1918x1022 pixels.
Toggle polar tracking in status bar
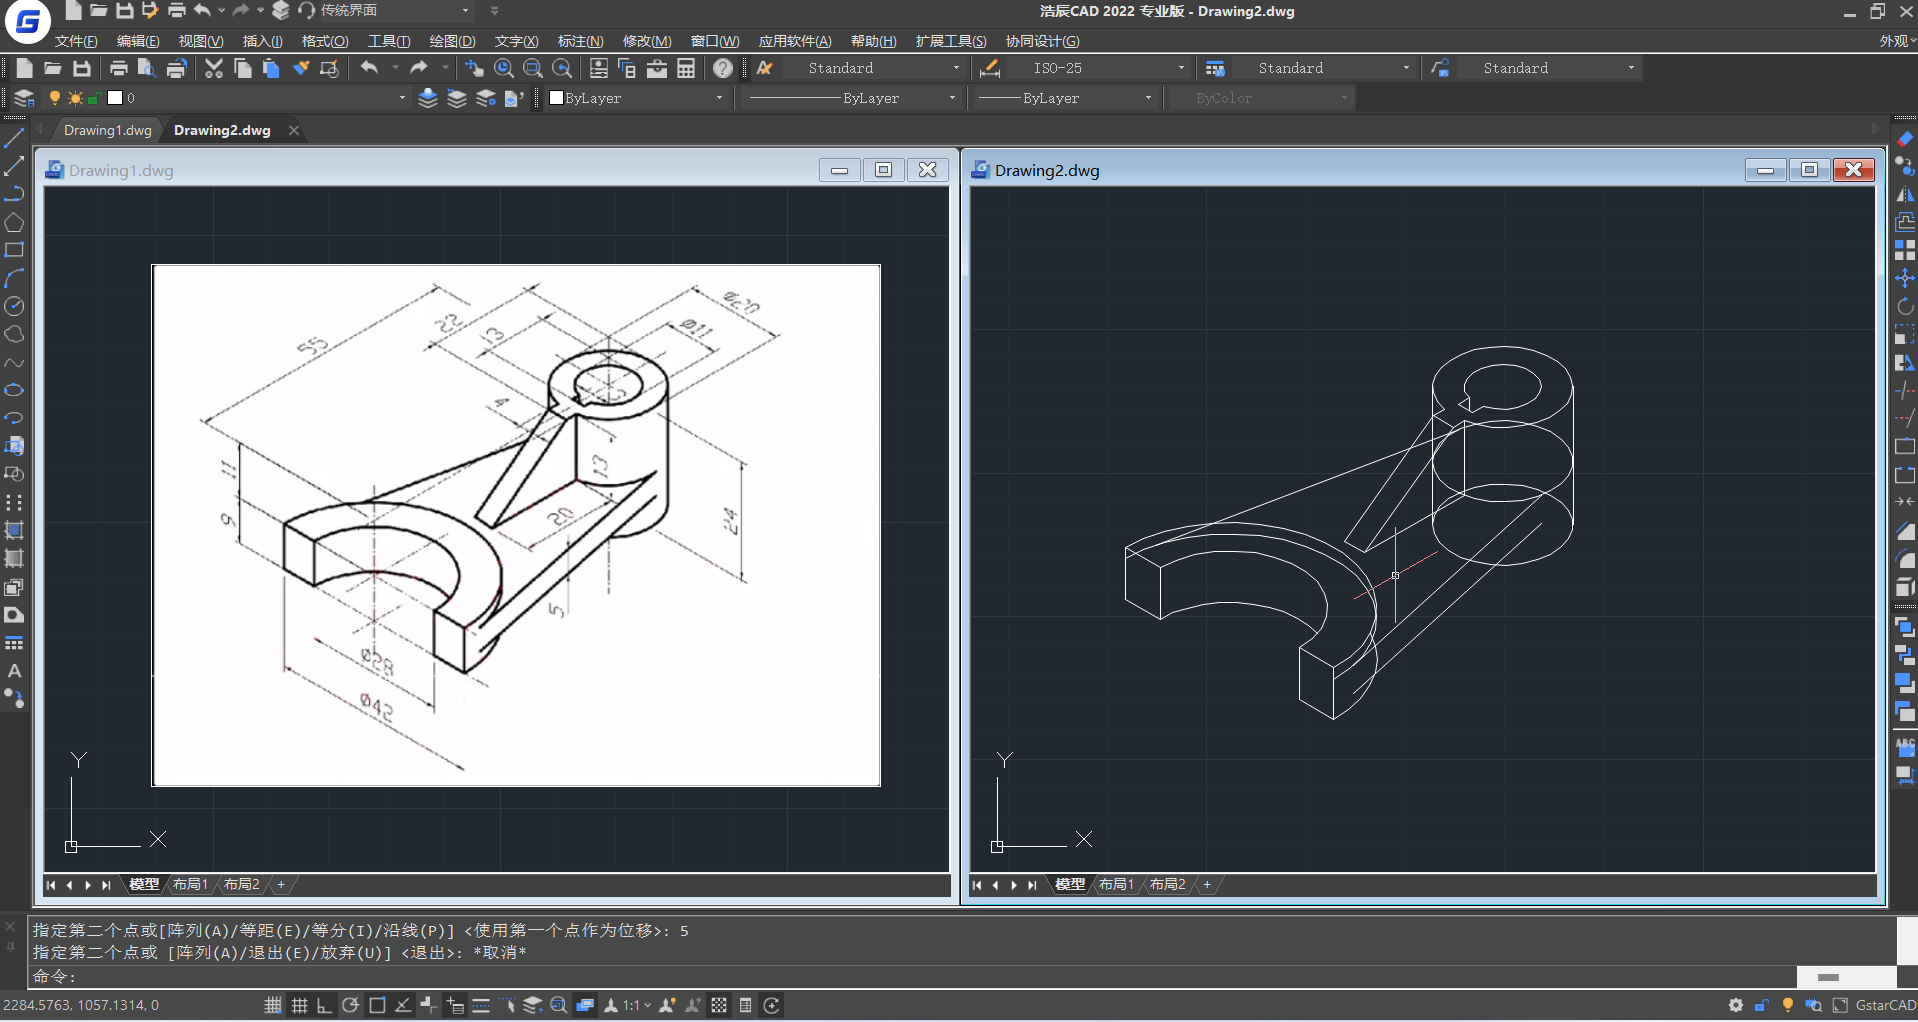[x=350, y=1005]
